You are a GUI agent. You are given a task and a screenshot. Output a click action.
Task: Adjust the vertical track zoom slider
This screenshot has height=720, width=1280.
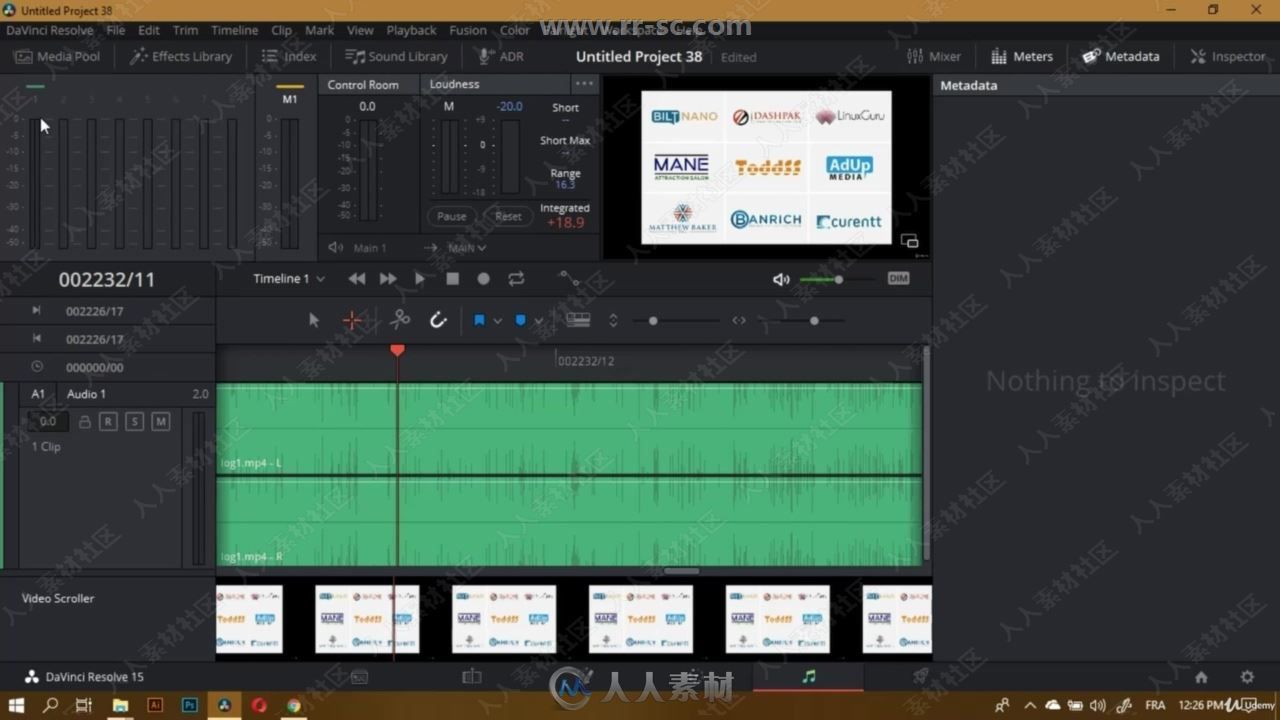653,321
